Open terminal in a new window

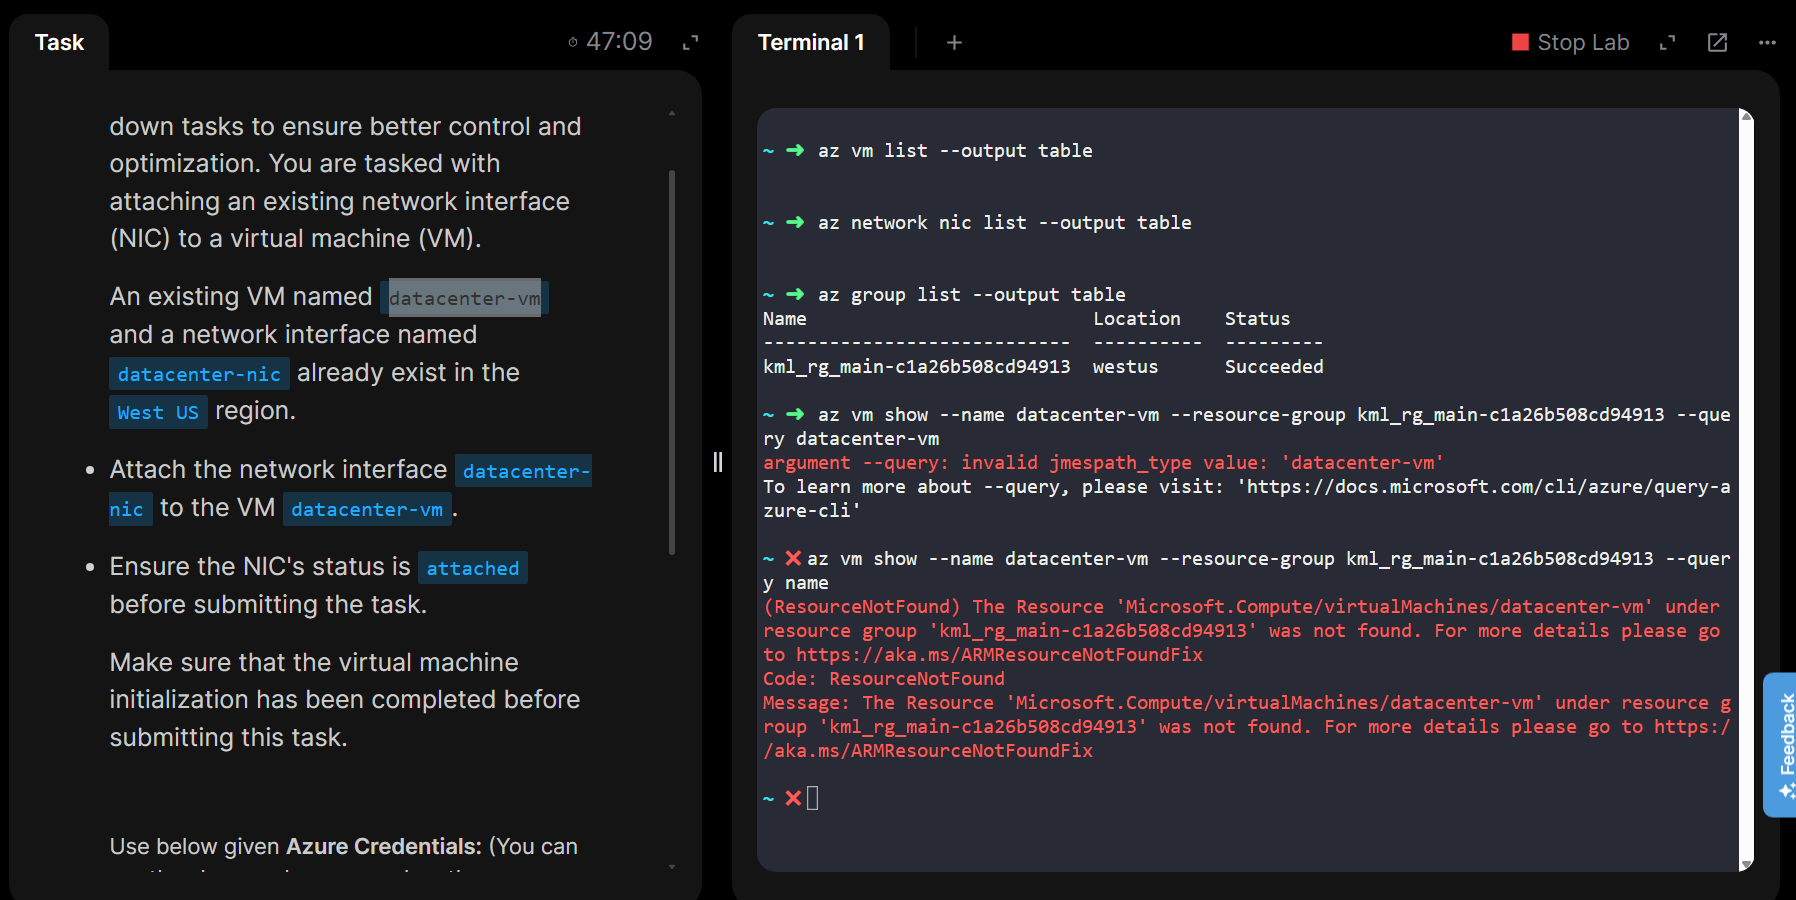(x=1717, y=42)
